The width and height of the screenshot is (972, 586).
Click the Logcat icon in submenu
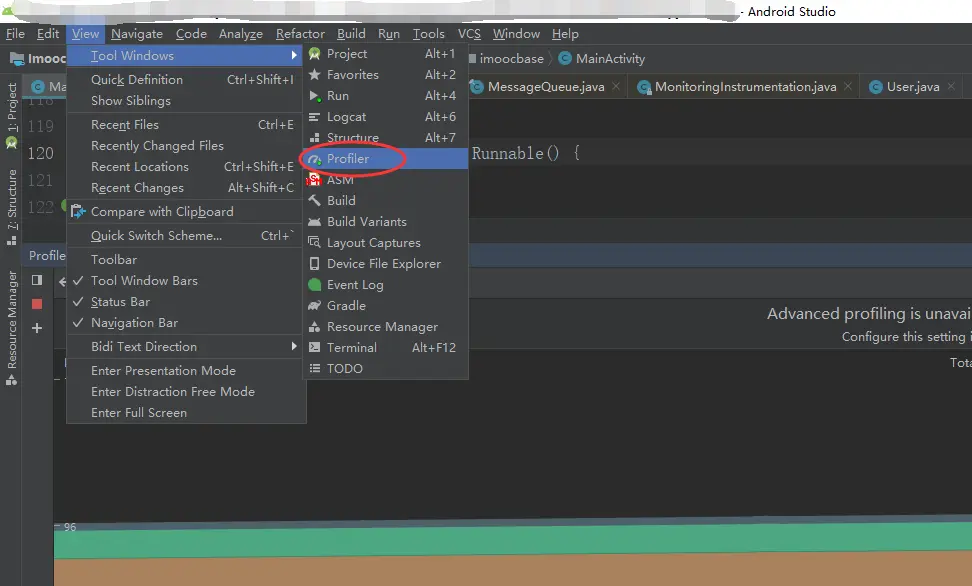pyautogui.click(x=314, y=117)
